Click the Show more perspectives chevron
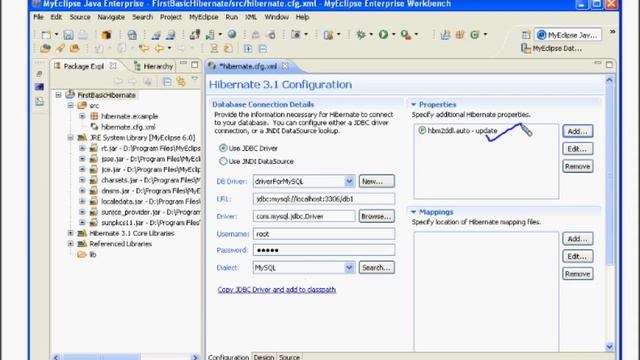Image resolution: width=640 pixels, height=360 pixels. coord(612,31)
